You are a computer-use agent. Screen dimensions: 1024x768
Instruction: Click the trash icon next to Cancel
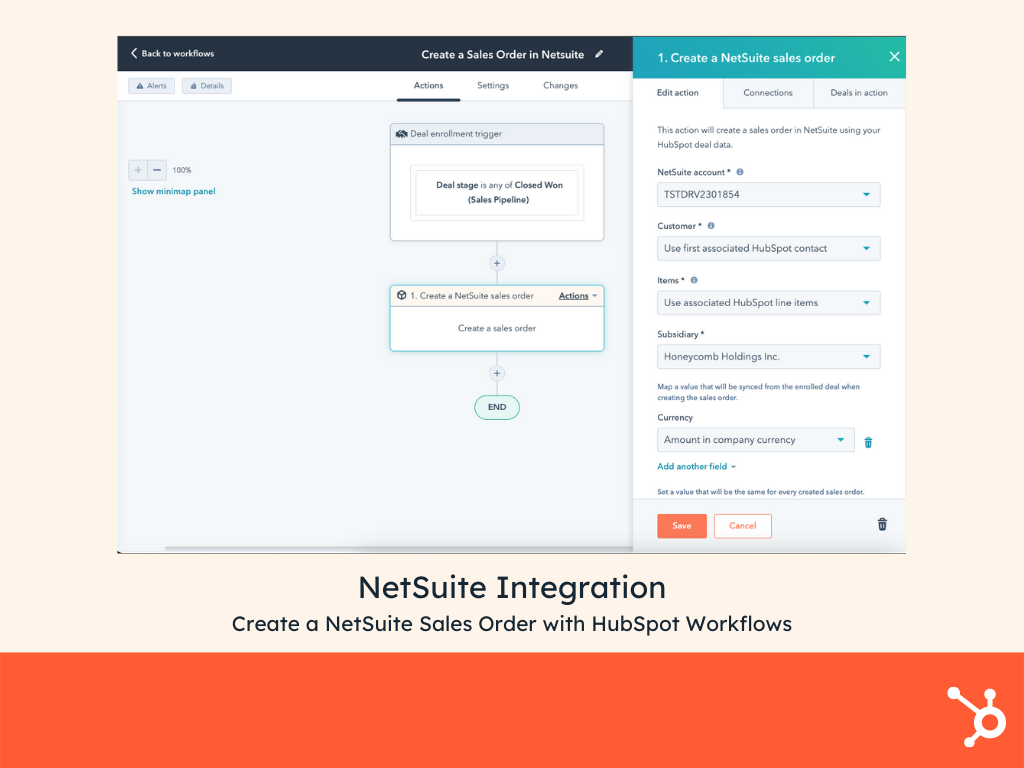pyautogui.click(x=882, y=524)
